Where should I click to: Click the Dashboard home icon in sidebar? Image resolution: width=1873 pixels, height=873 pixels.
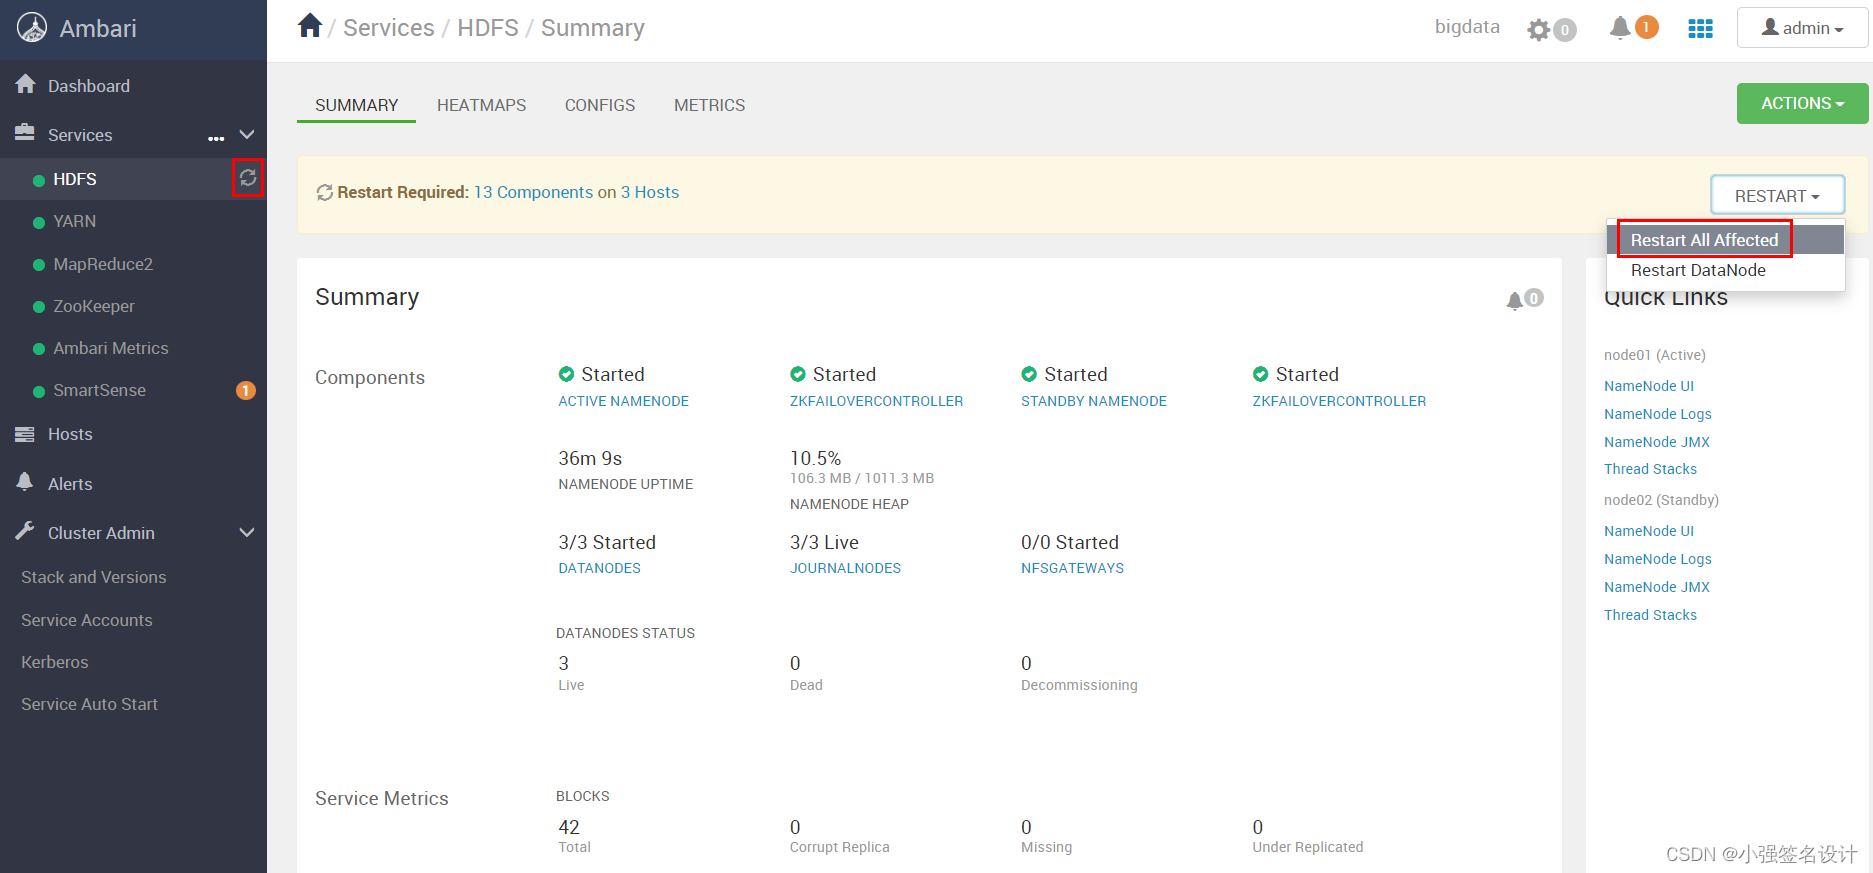click(26, 85)
